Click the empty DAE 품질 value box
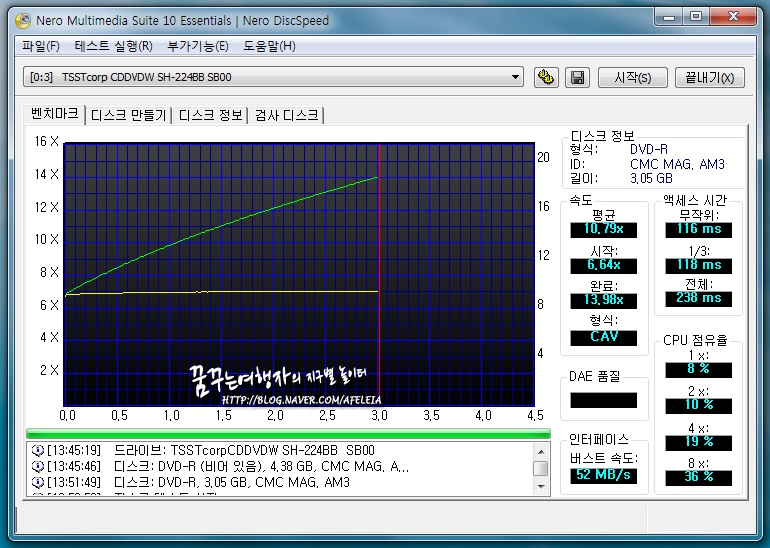770x548 pixels. point(604,400)
